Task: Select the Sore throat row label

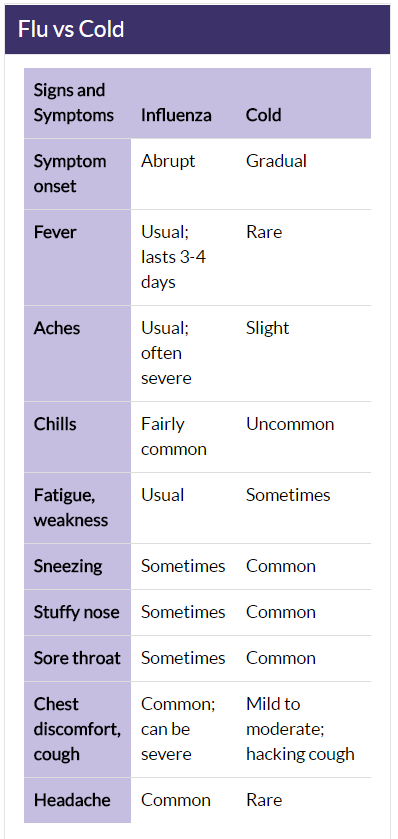Action: (x=78, y=659)
